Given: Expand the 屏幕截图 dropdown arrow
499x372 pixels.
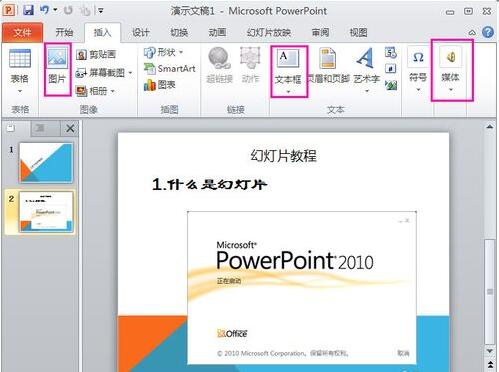Looking at the screenshot, I should 130,73.
